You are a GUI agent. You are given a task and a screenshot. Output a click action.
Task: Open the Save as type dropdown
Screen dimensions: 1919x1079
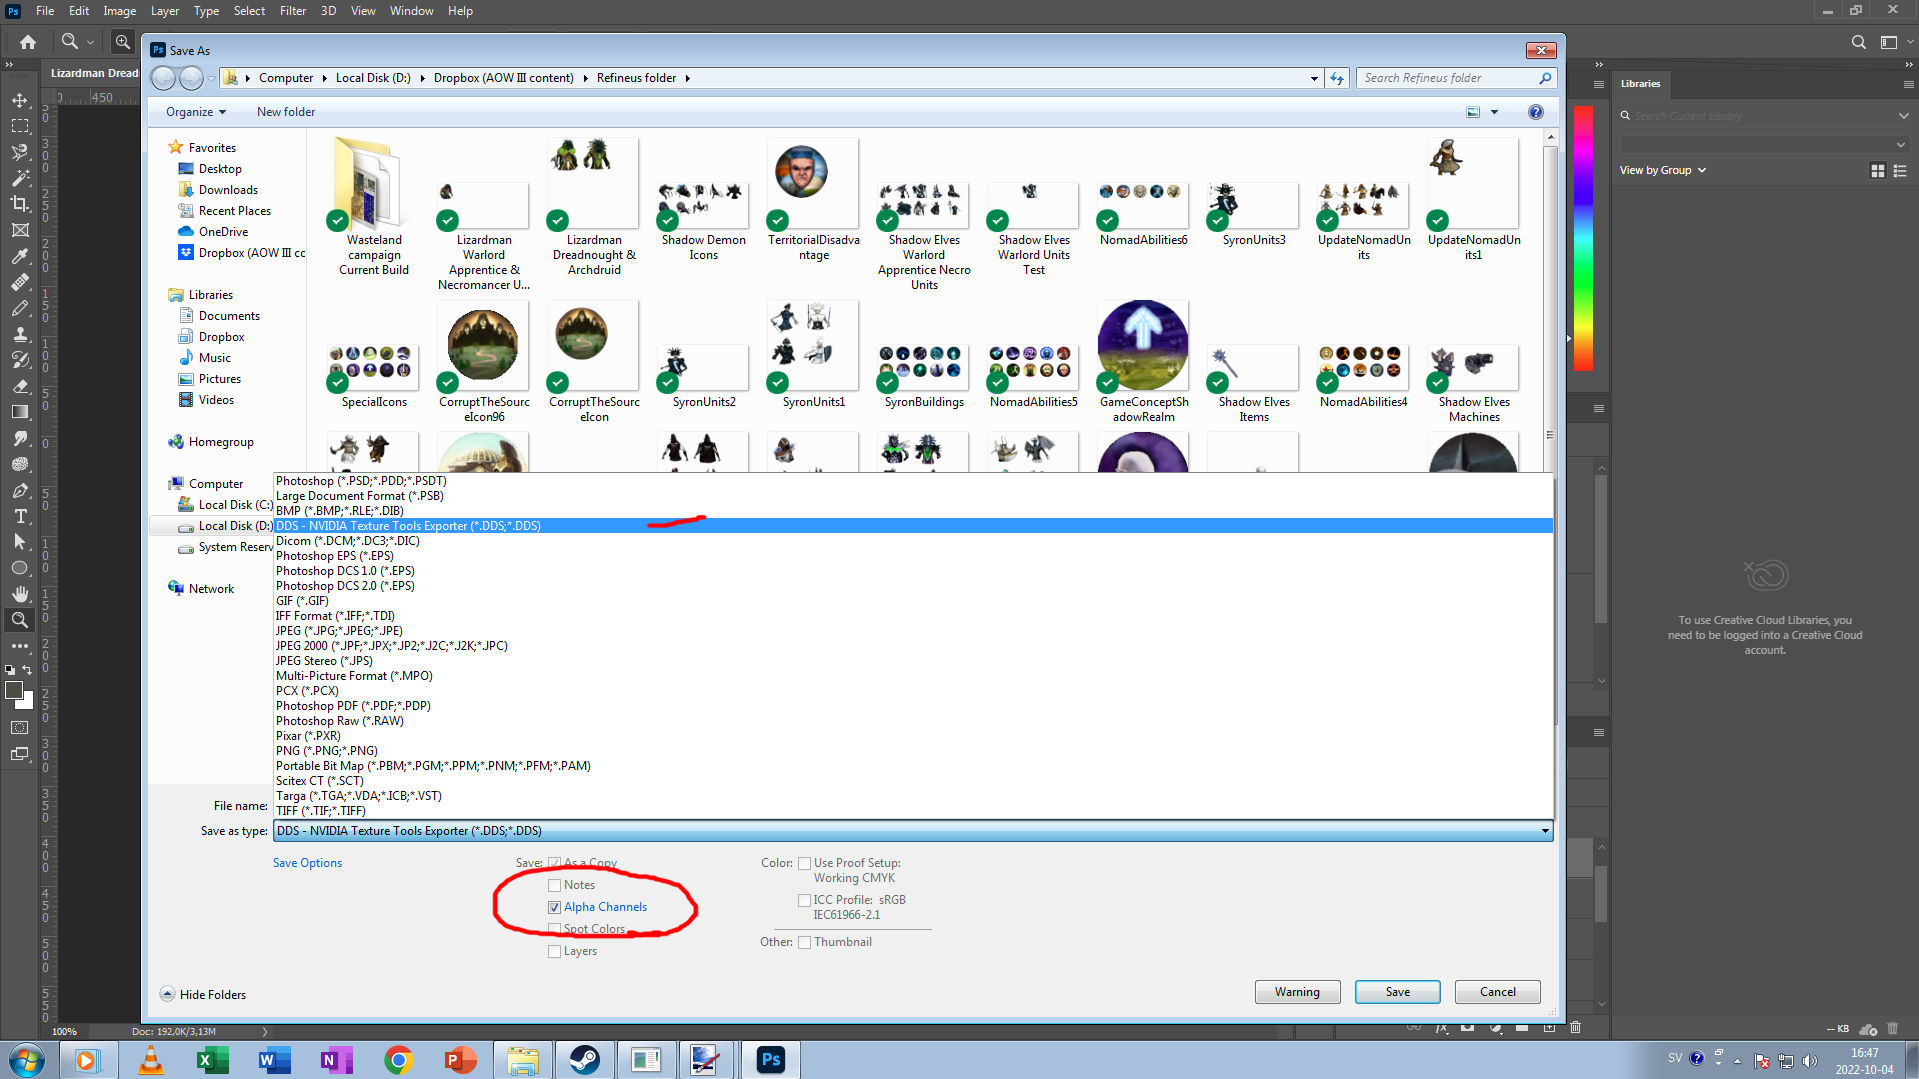(913, 831)
